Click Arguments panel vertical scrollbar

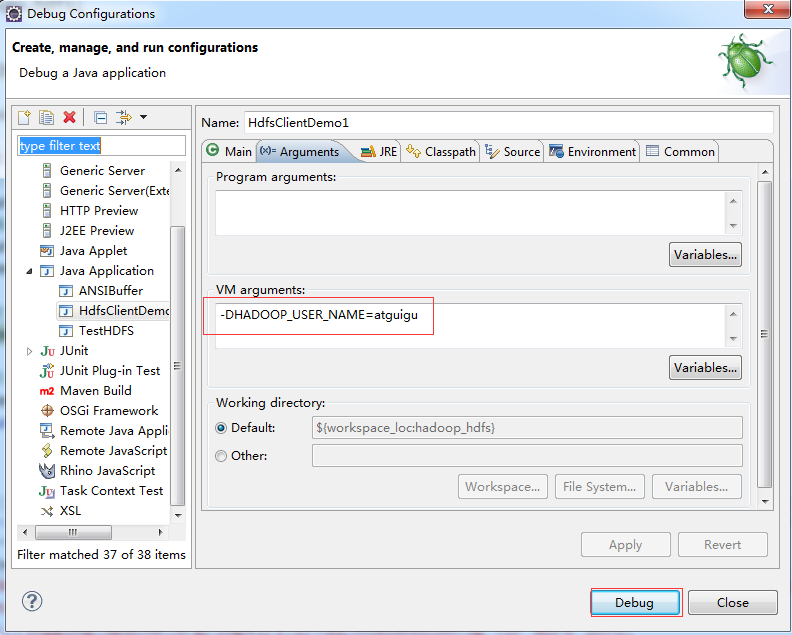[x=765, y=334]
